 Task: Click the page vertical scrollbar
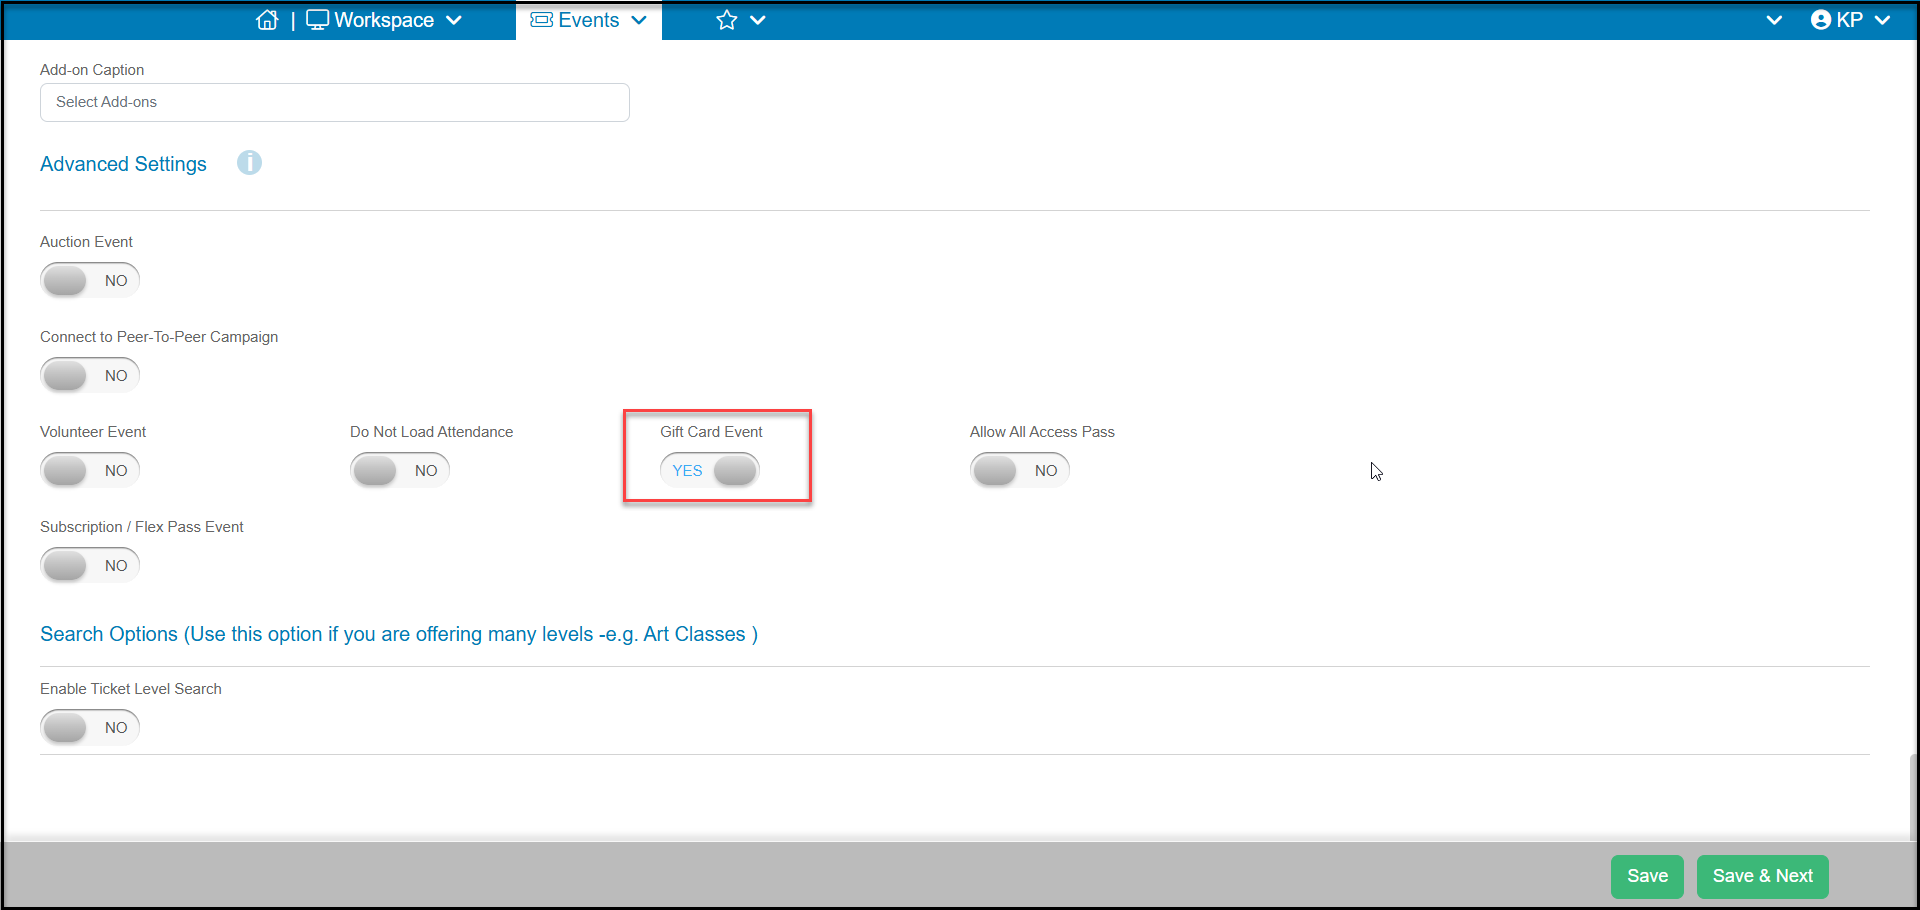pyautogui.click(x=1914, y=797)
